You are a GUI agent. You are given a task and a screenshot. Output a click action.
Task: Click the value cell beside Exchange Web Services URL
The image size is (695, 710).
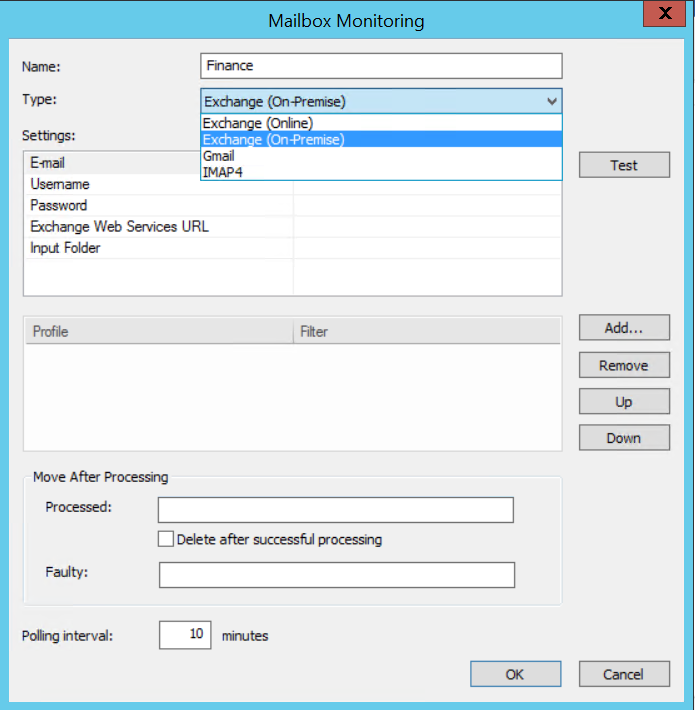coord(427,226)
